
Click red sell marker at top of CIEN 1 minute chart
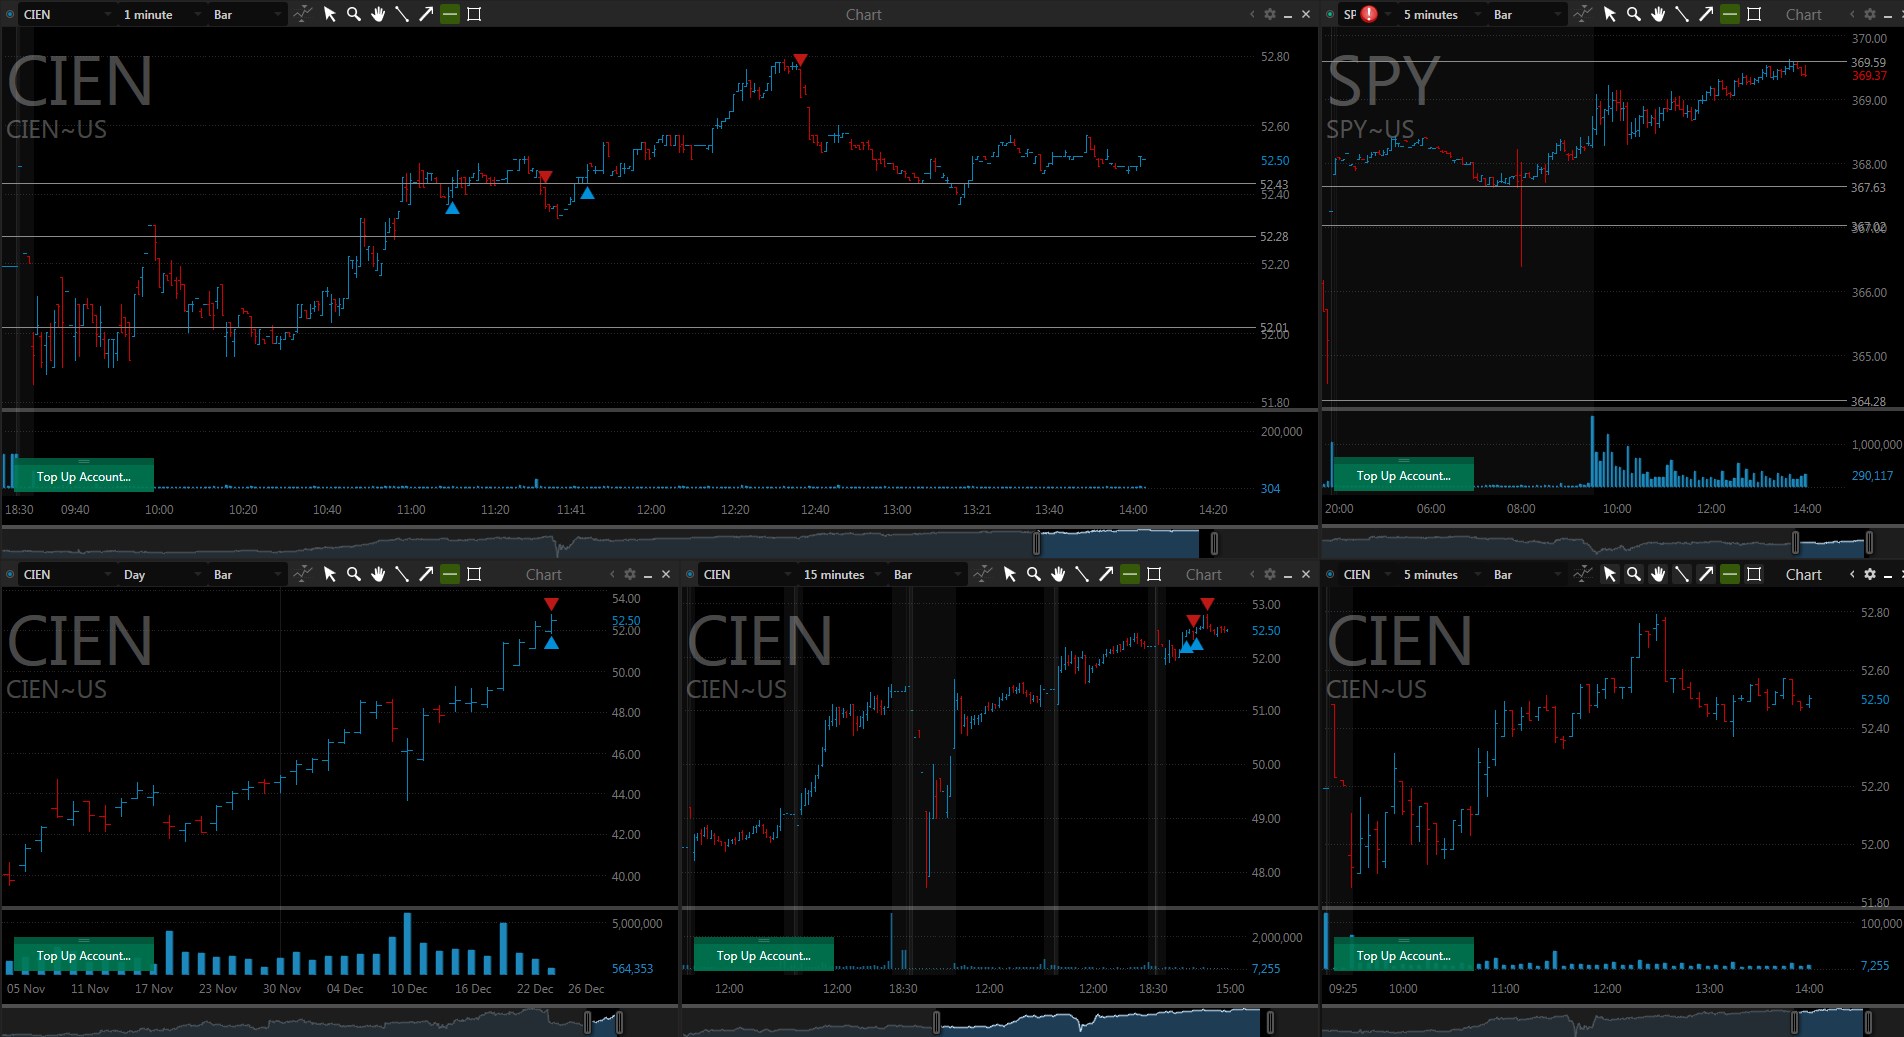pyautogui.click(x=799, y=60)
